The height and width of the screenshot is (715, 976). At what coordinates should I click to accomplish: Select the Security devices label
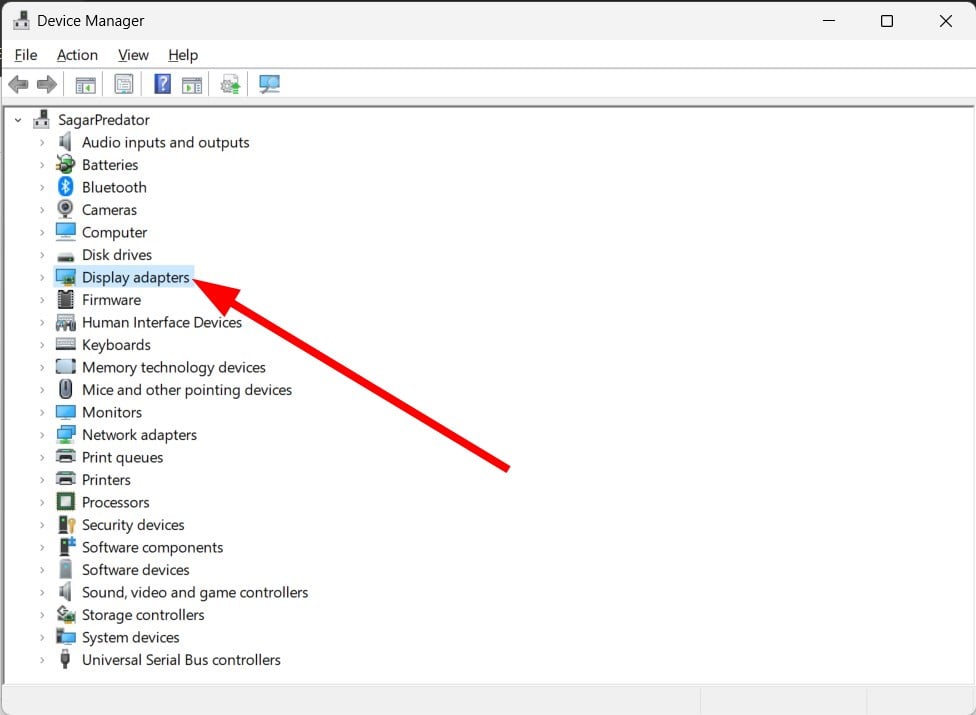(133, 525)
